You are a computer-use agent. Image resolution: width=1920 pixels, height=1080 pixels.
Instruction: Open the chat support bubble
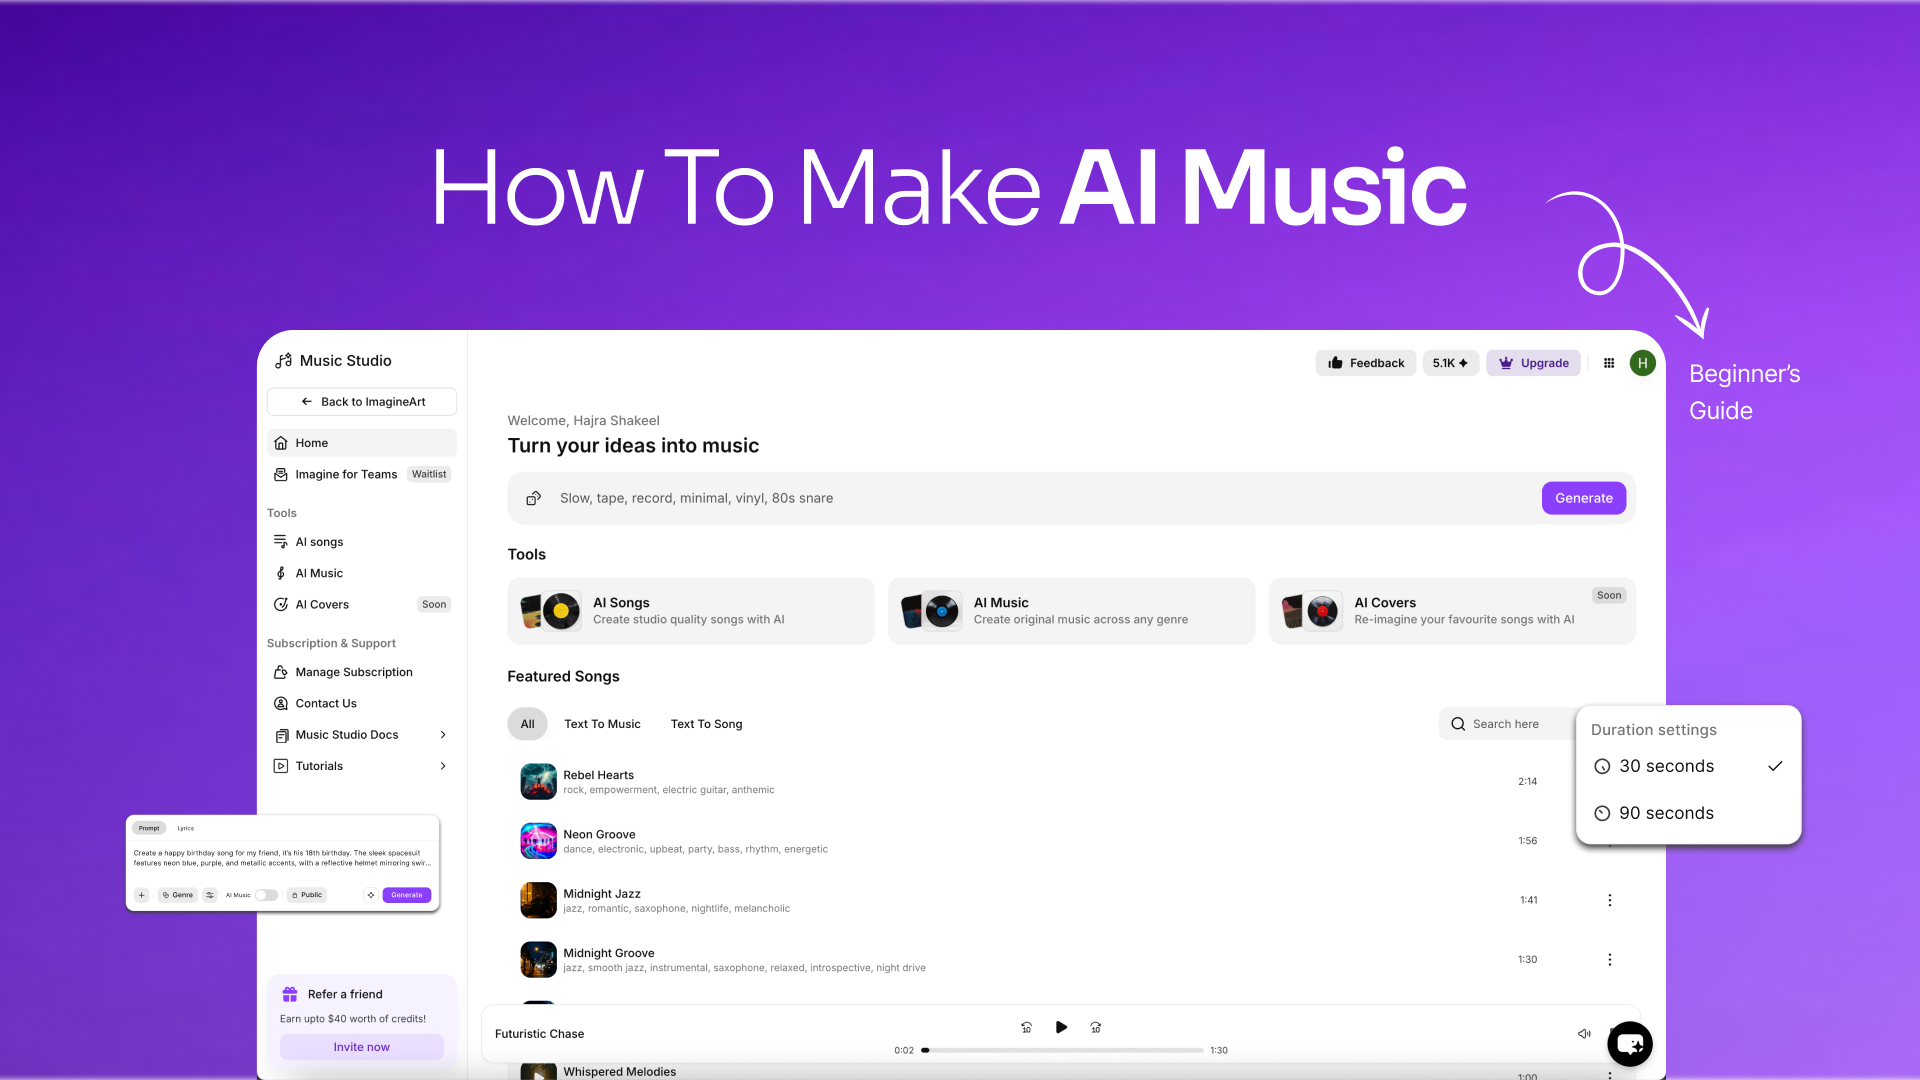point(1630,1045)
